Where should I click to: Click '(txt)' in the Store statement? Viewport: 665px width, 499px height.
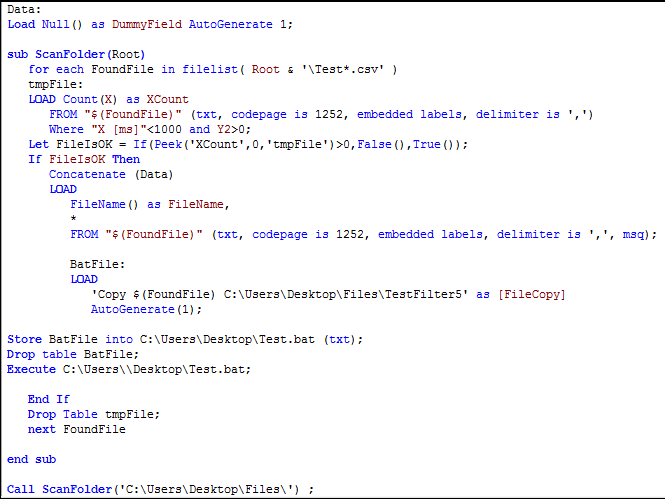tap(340, 340)
